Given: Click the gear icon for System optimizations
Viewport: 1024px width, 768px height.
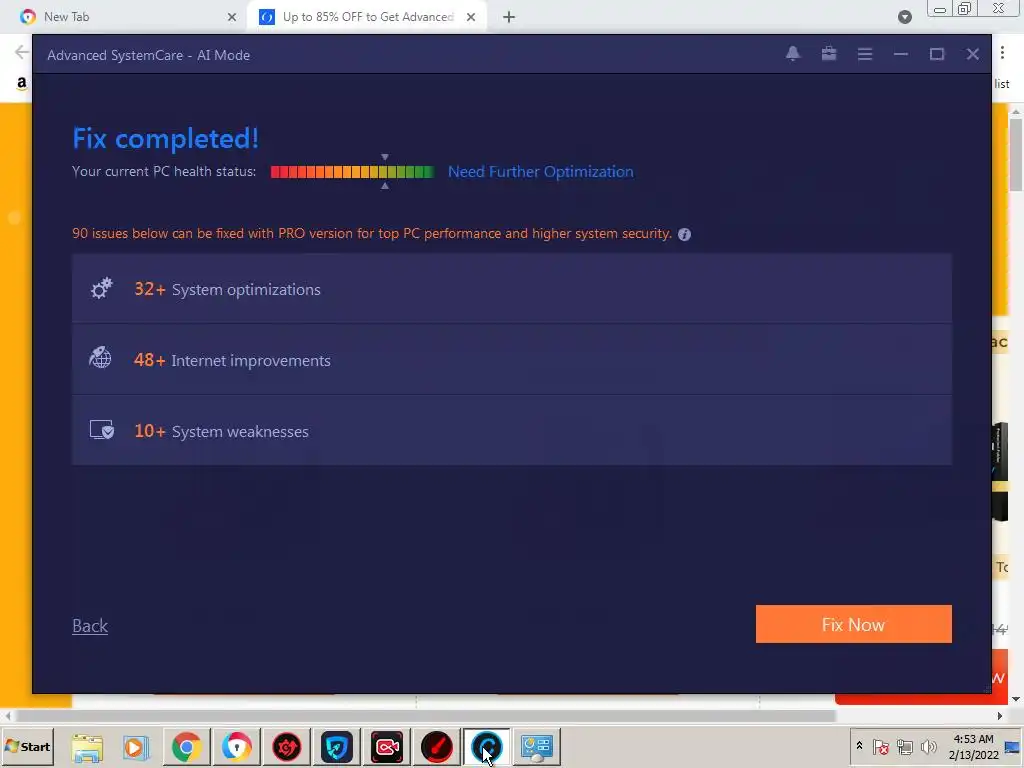Looking at the screenshot, I should click(x=101, y=288).
